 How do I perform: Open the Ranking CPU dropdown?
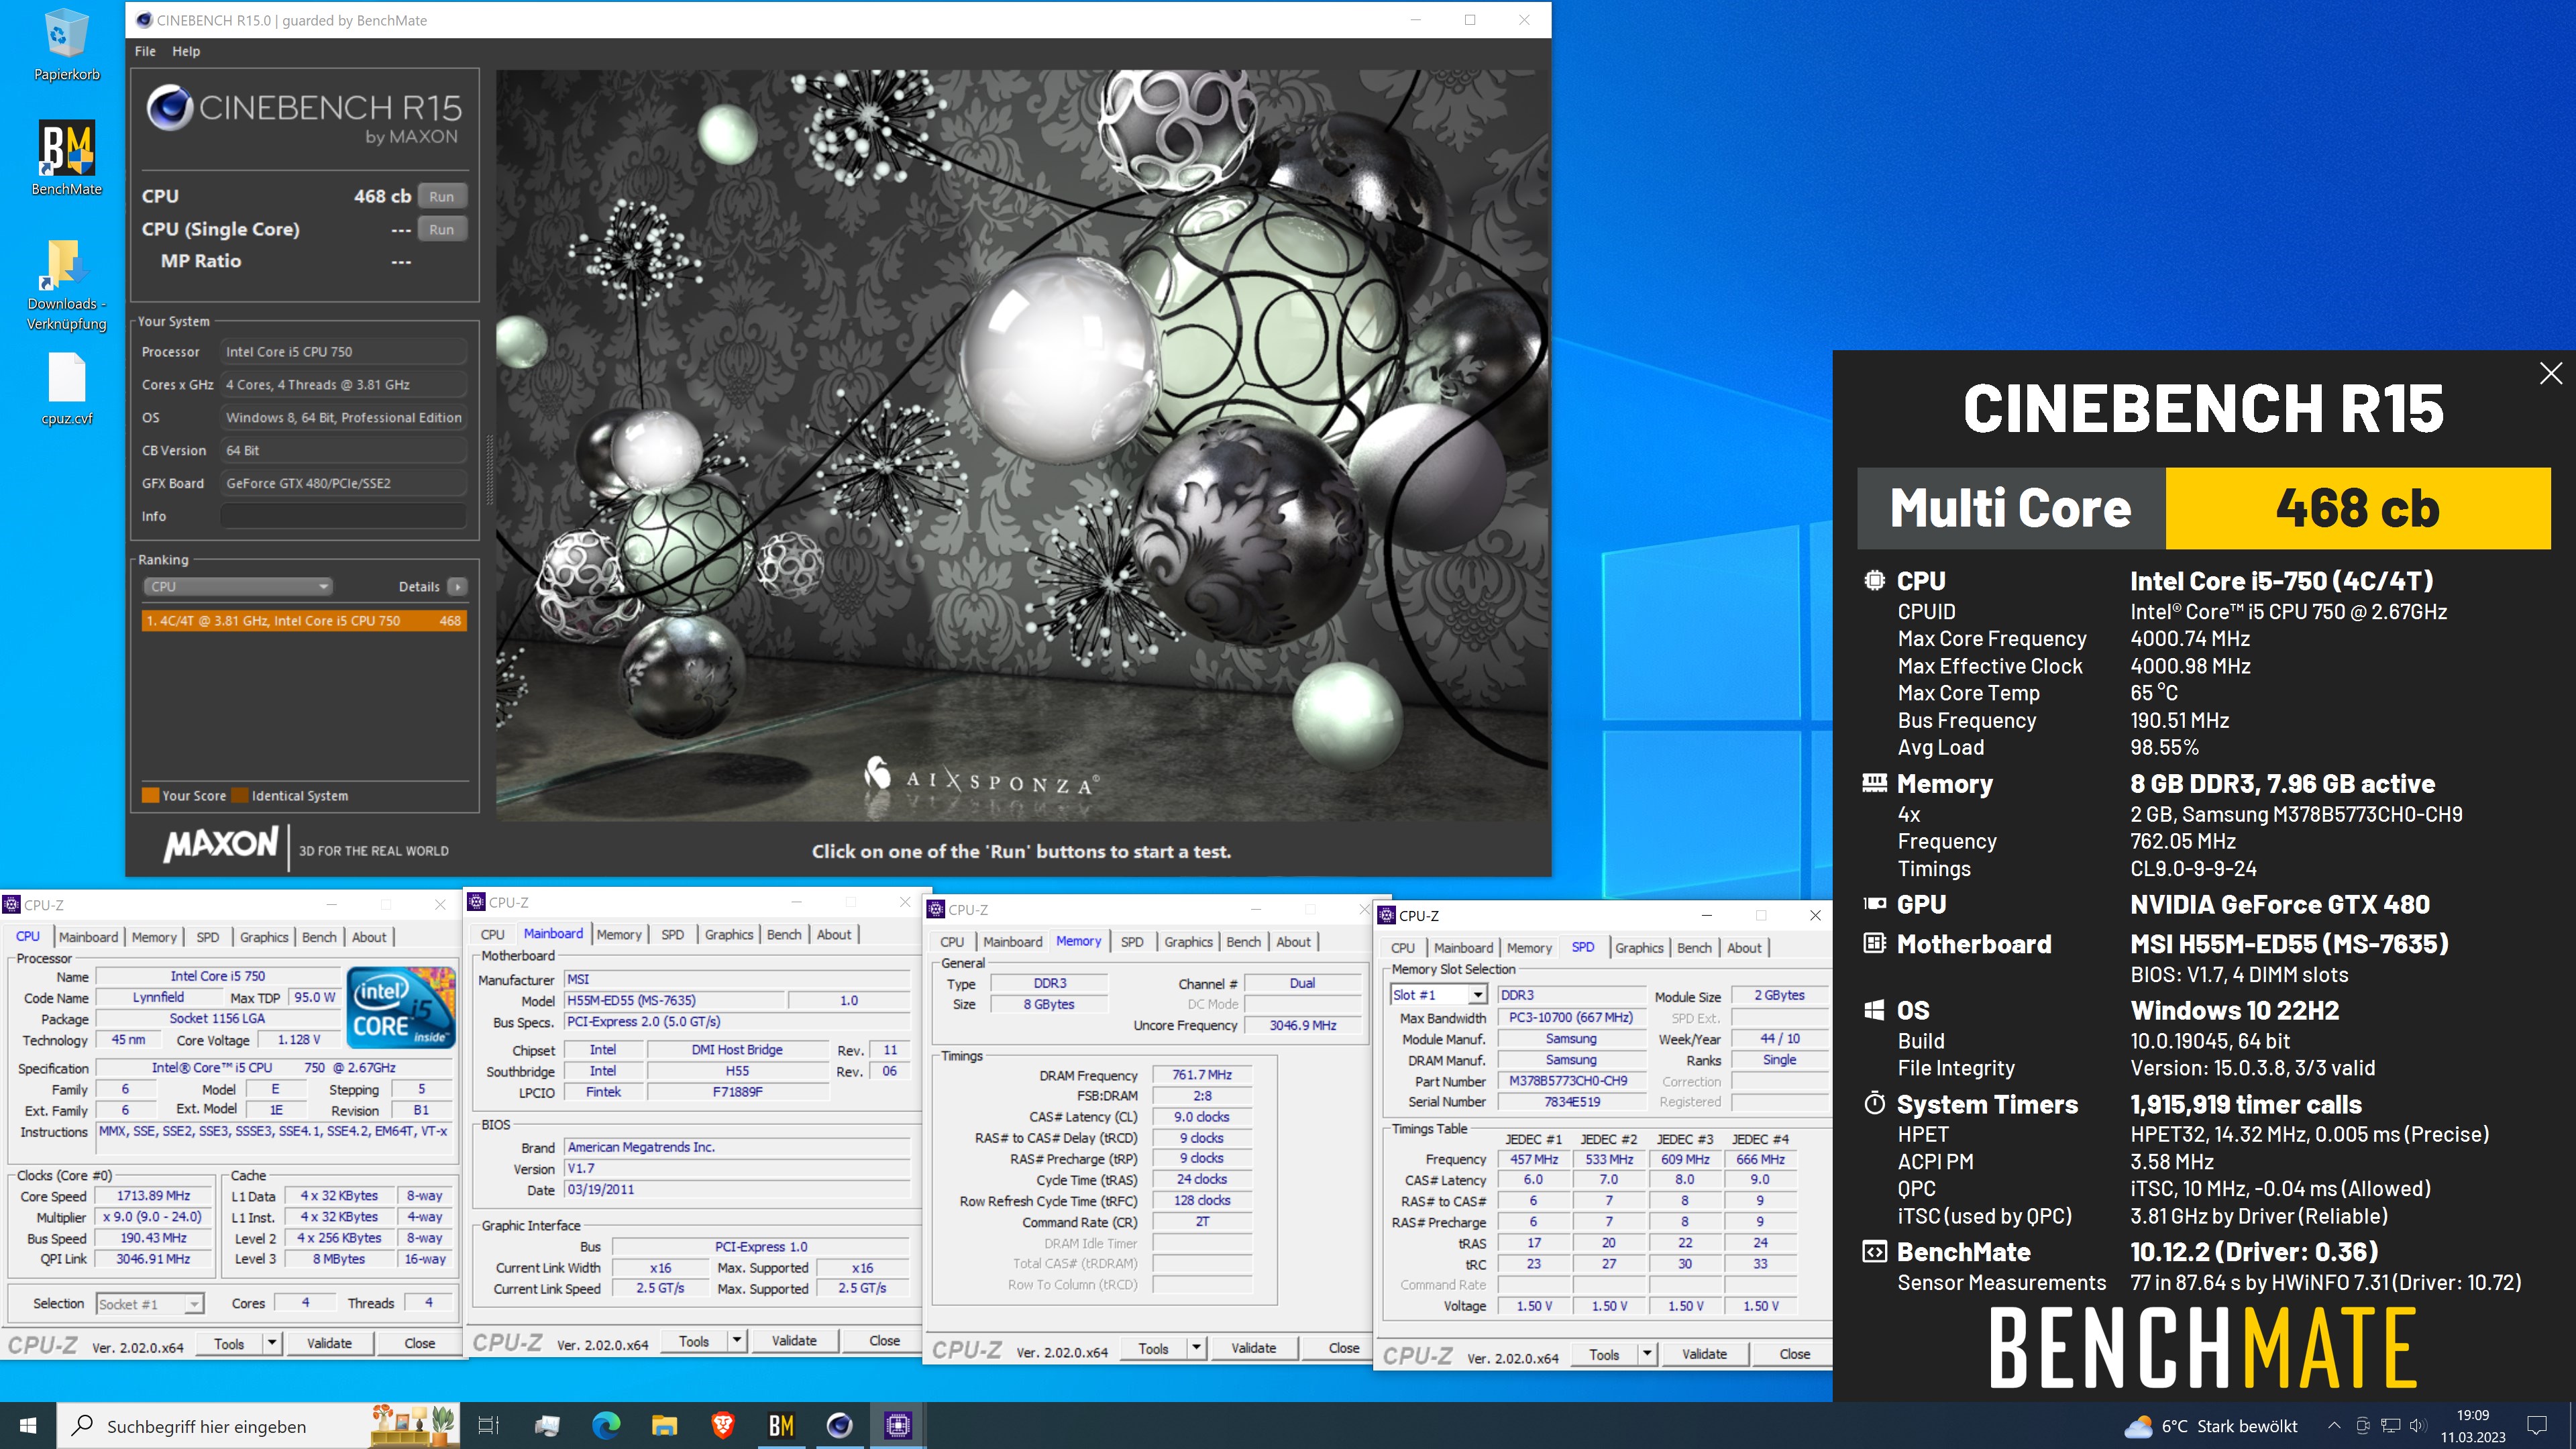pyautogui.click(x=238, y=587)
